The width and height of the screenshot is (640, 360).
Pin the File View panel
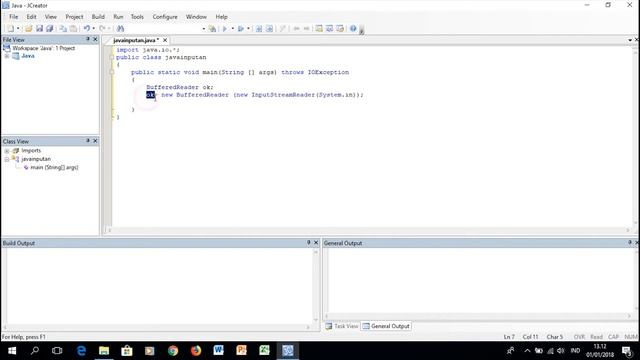[x=87, y=39]
